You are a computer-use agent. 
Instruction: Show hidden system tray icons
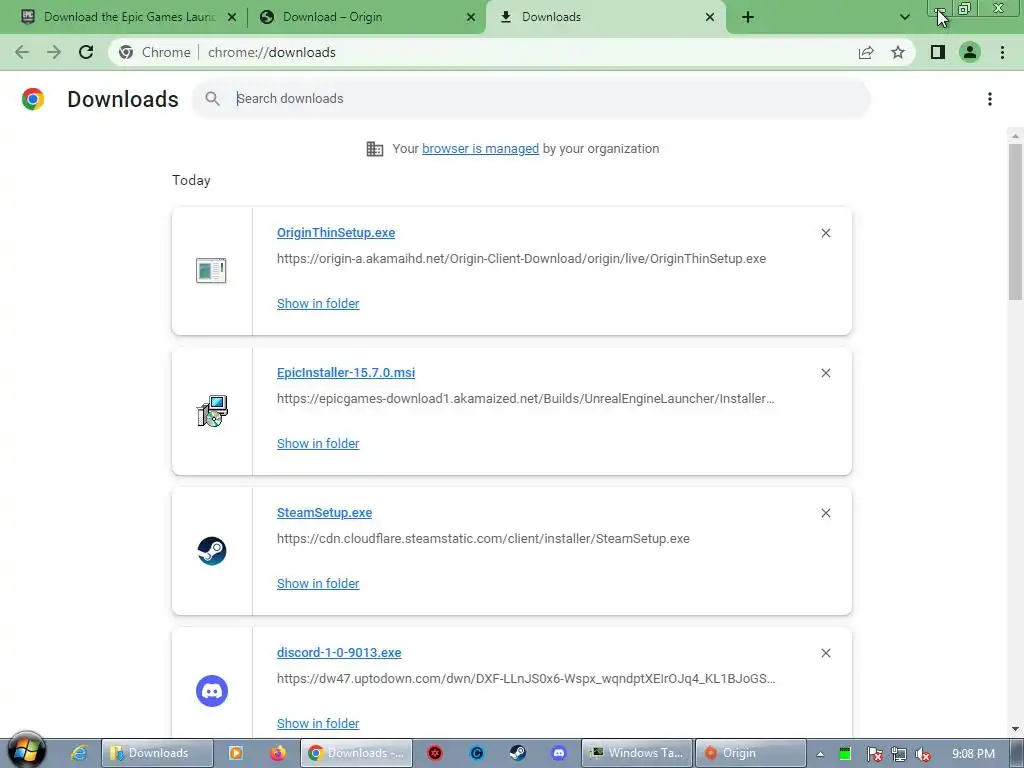coord(820,754)
